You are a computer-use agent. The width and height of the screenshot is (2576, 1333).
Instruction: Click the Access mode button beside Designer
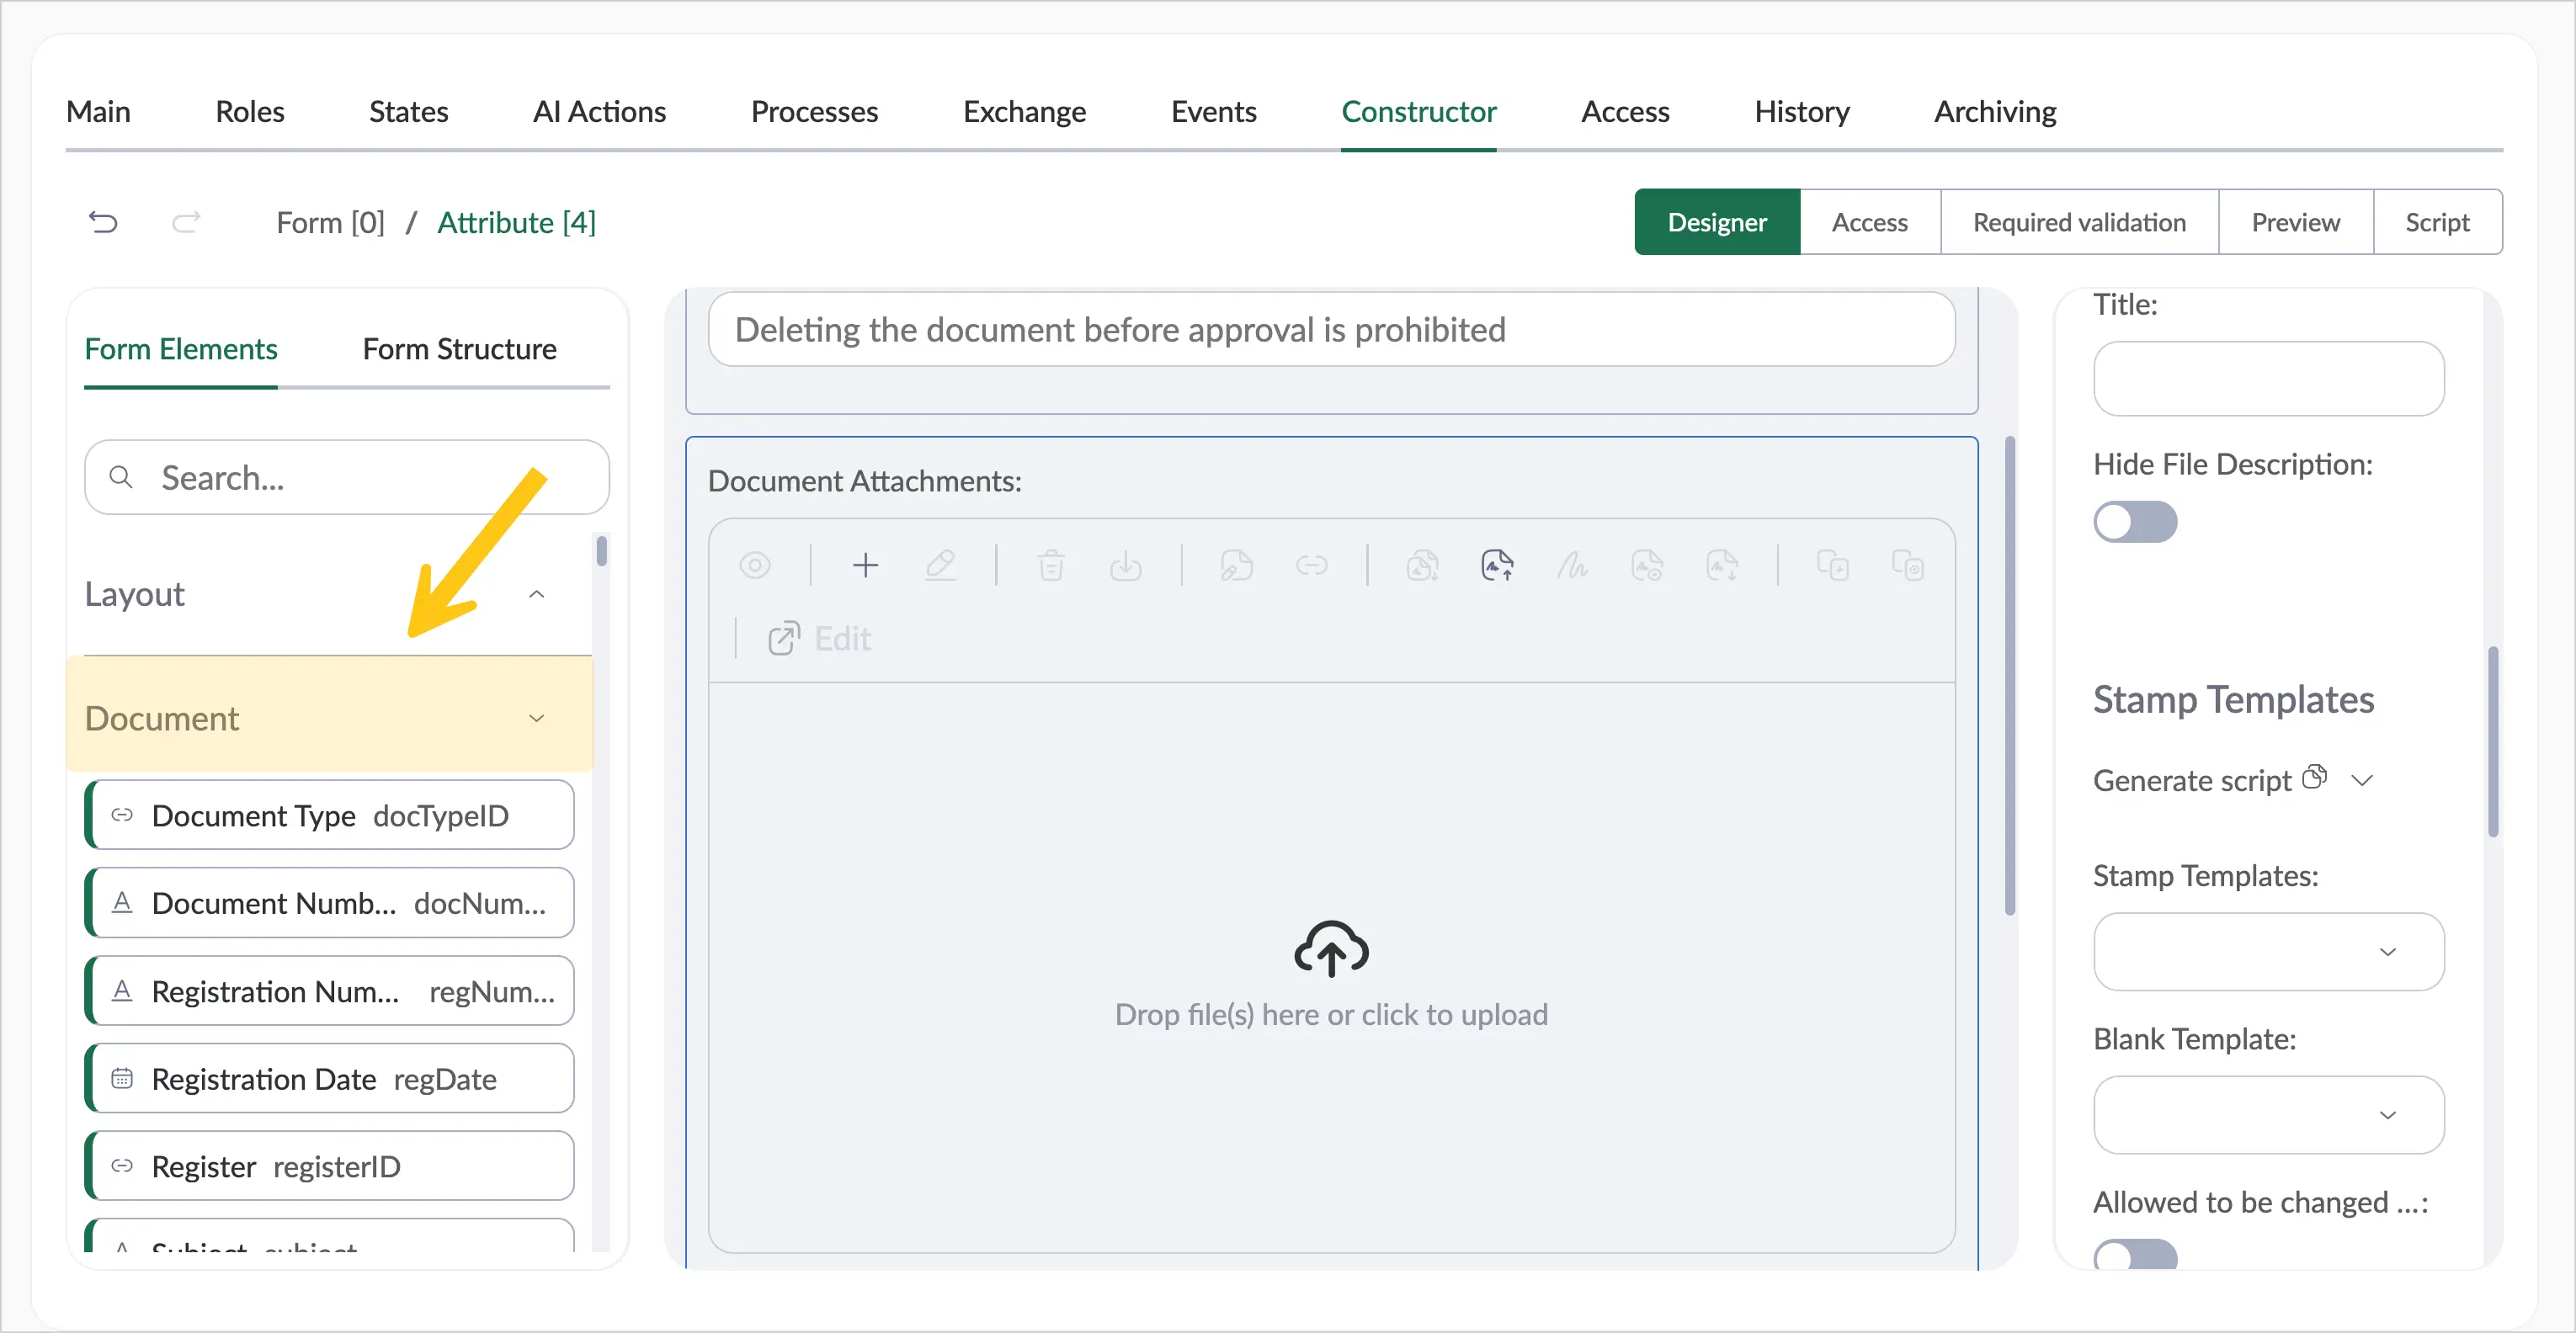(x=1870, y=222)
